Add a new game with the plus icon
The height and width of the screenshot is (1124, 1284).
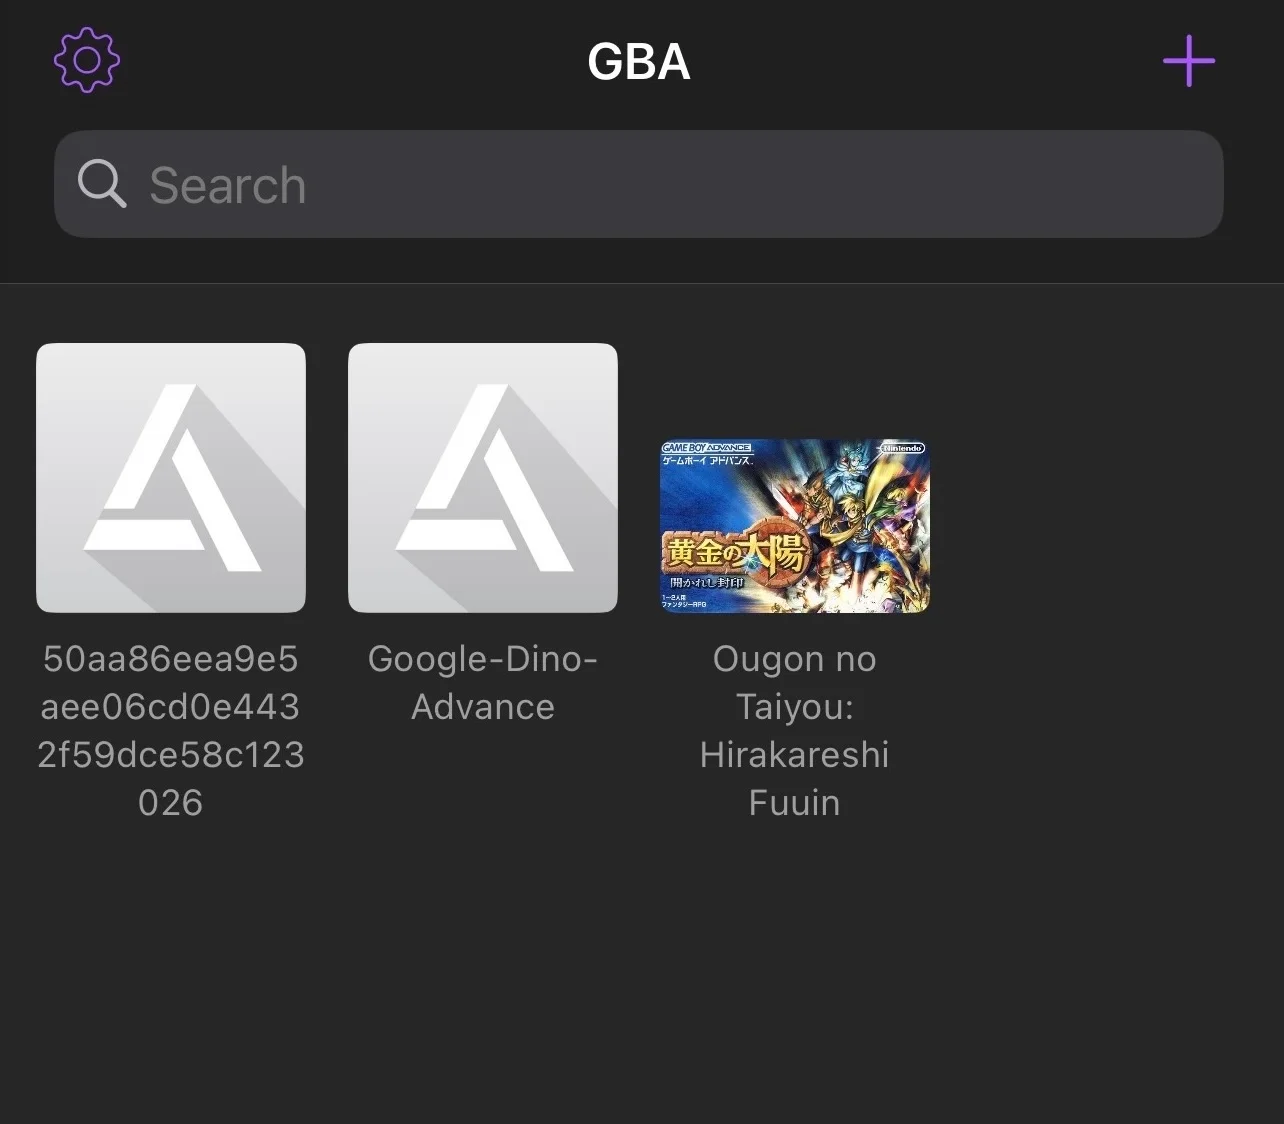click(x=1189, y=61)
